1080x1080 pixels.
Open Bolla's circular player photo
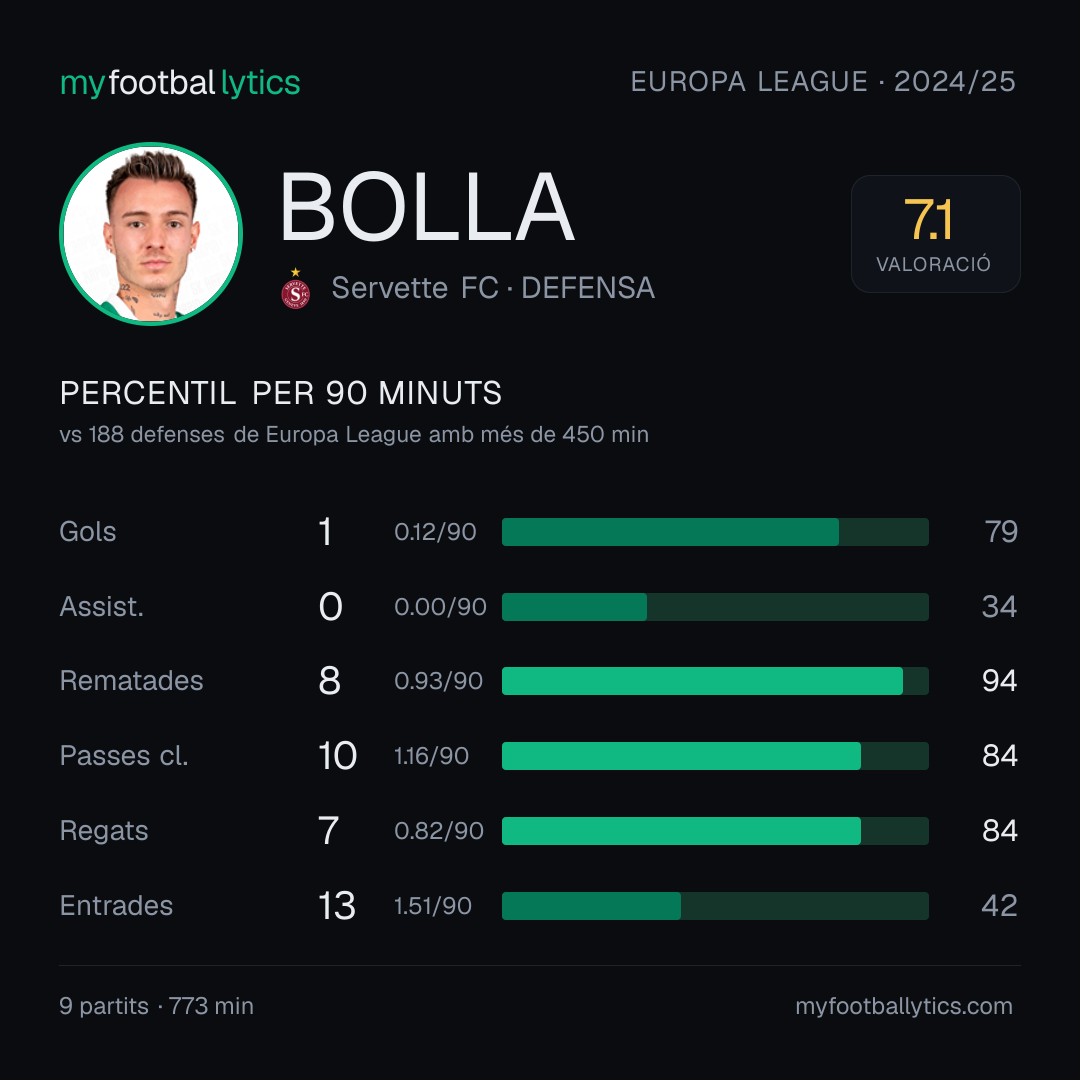click(x=152, y=234)
